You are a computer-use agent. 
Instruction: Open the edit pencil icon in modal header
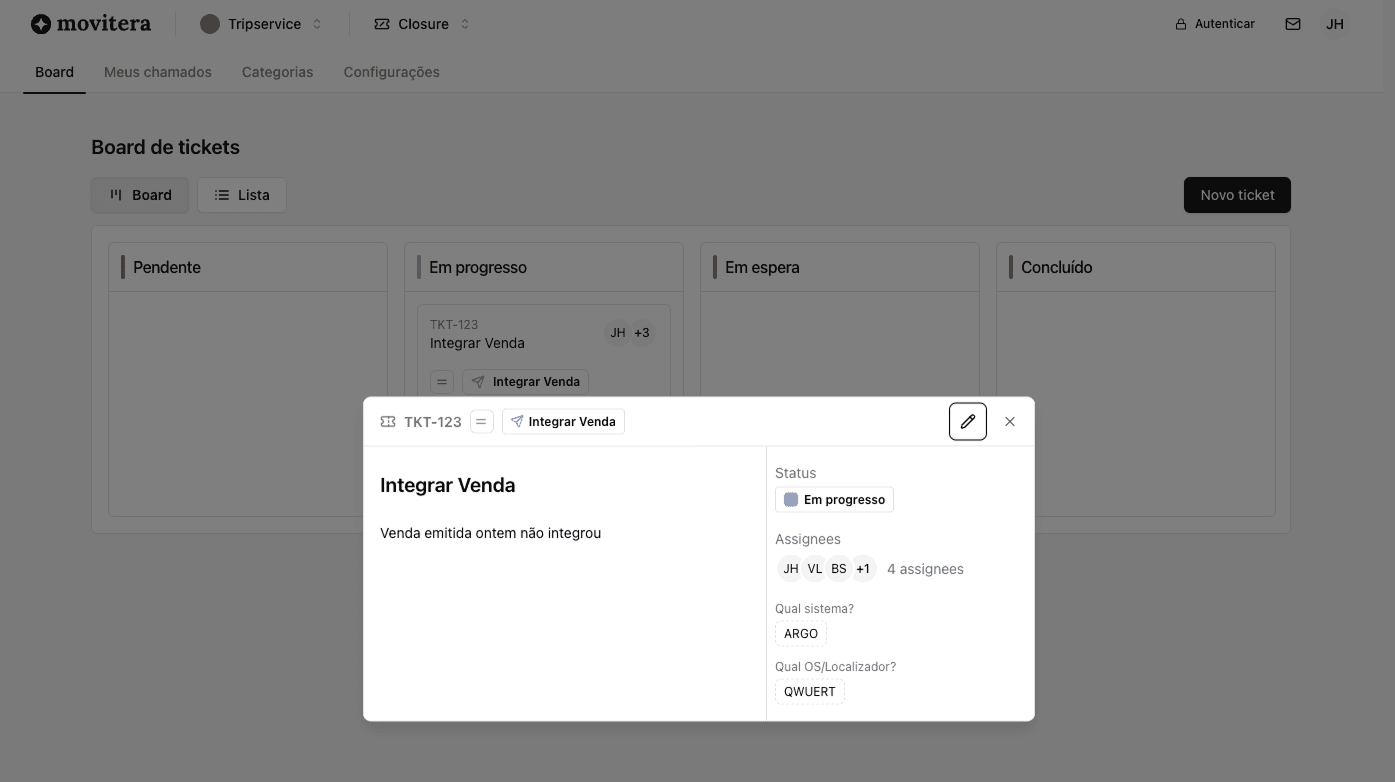coord(967,421)
